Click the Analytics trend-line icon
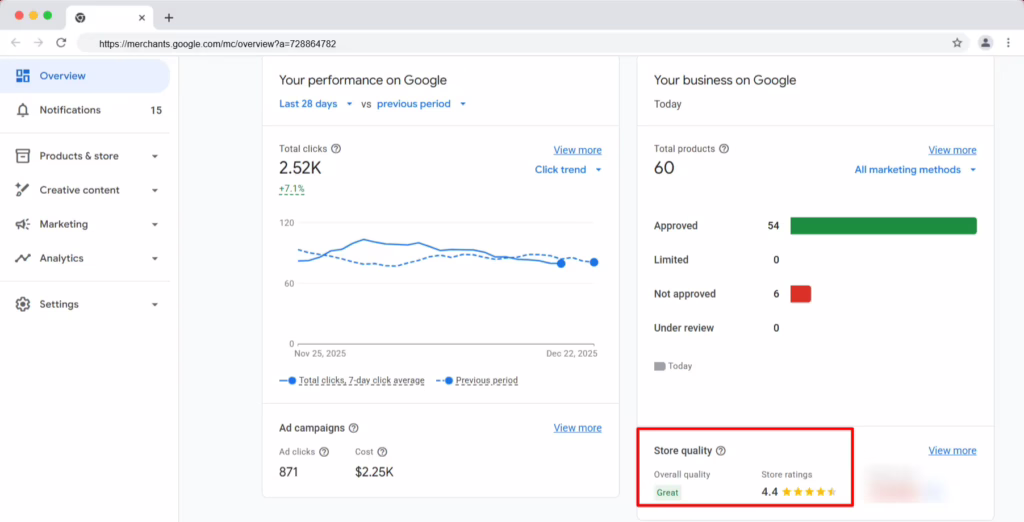The height and width of the screenshot is (522, 1024). tap(23, 258)
